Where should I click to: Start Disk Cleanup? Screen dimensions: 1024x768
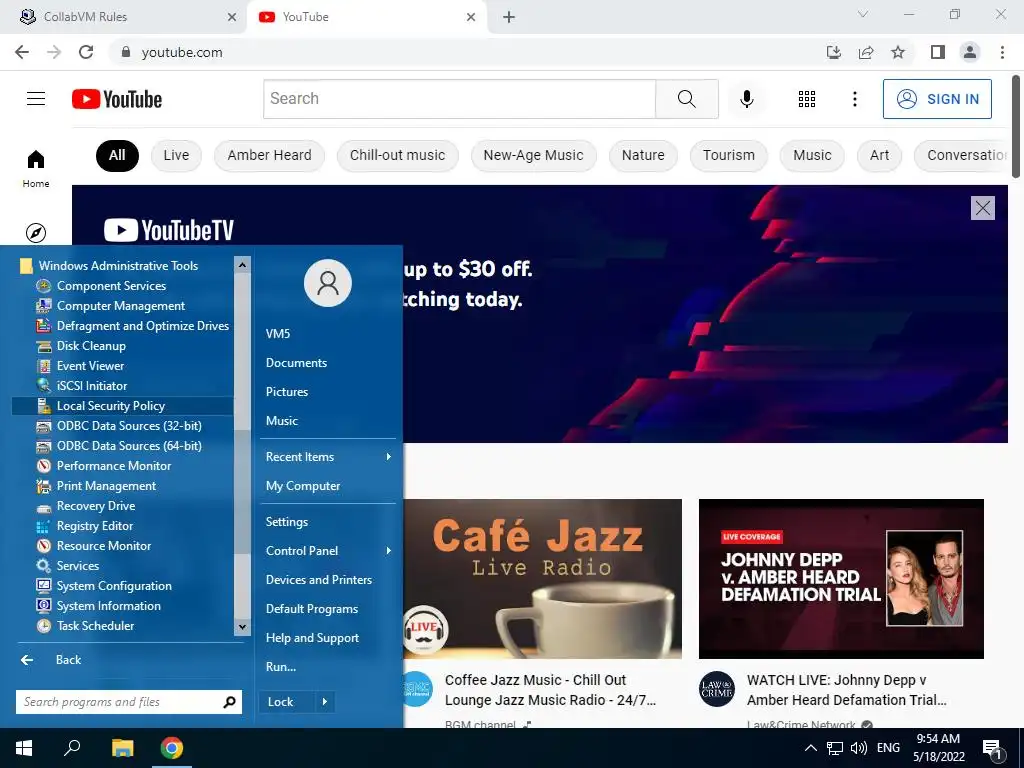click(x=91, y=345)
